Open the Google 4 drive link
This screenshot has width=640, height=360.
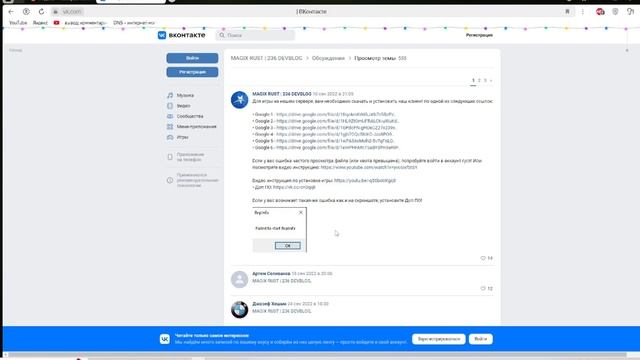(x=334, y=134)
